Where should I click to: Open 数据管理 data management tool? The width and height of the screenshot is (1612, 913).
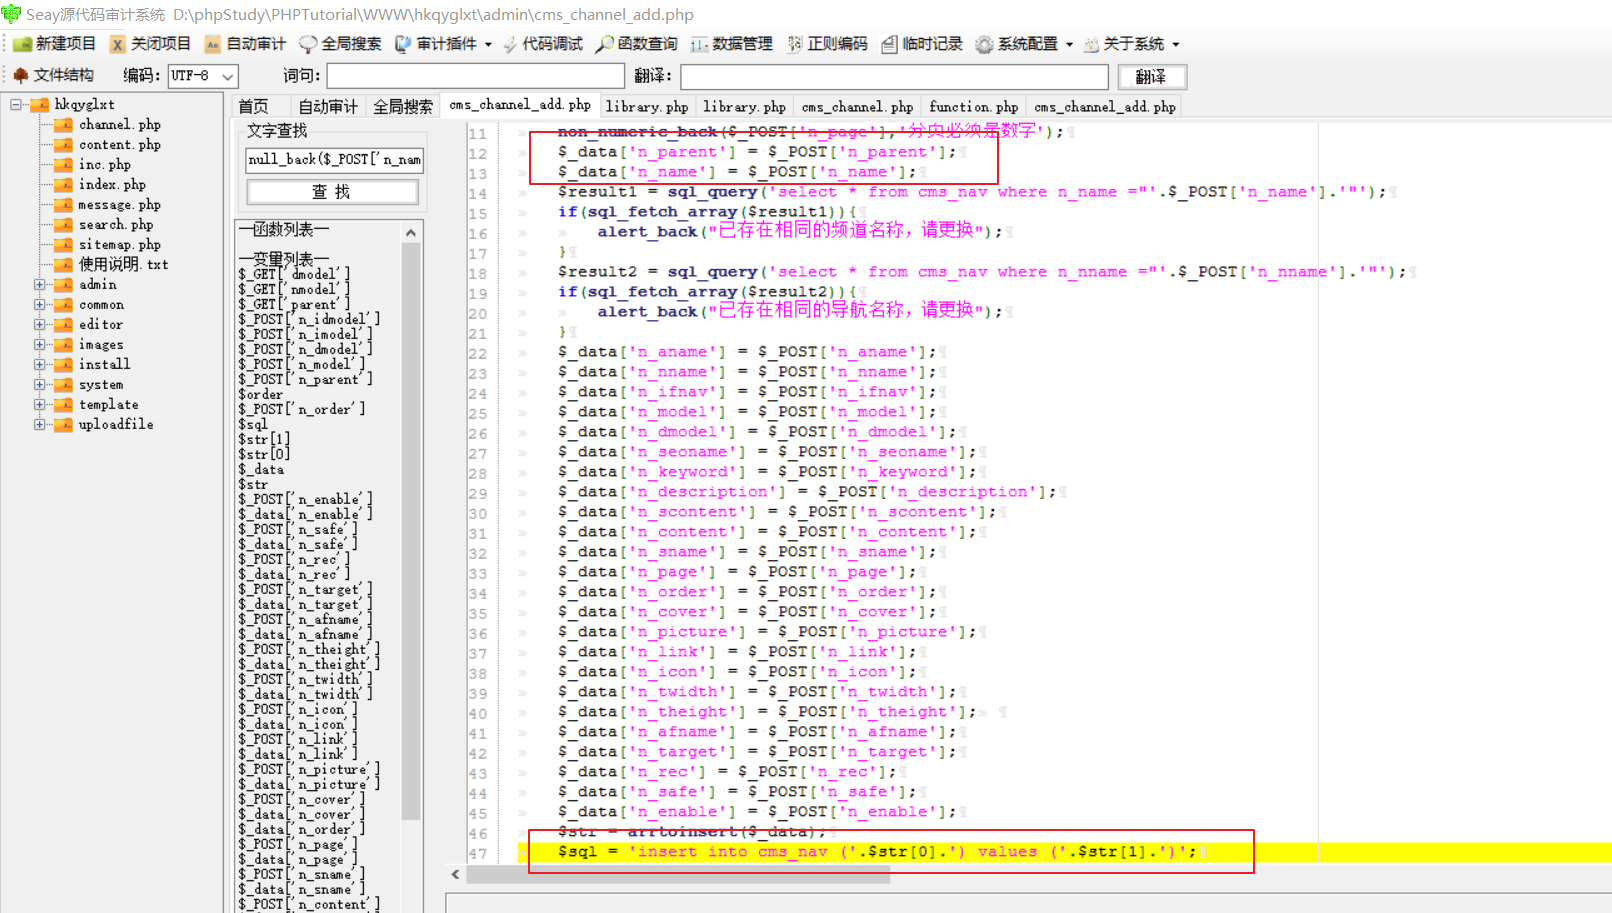731,44
